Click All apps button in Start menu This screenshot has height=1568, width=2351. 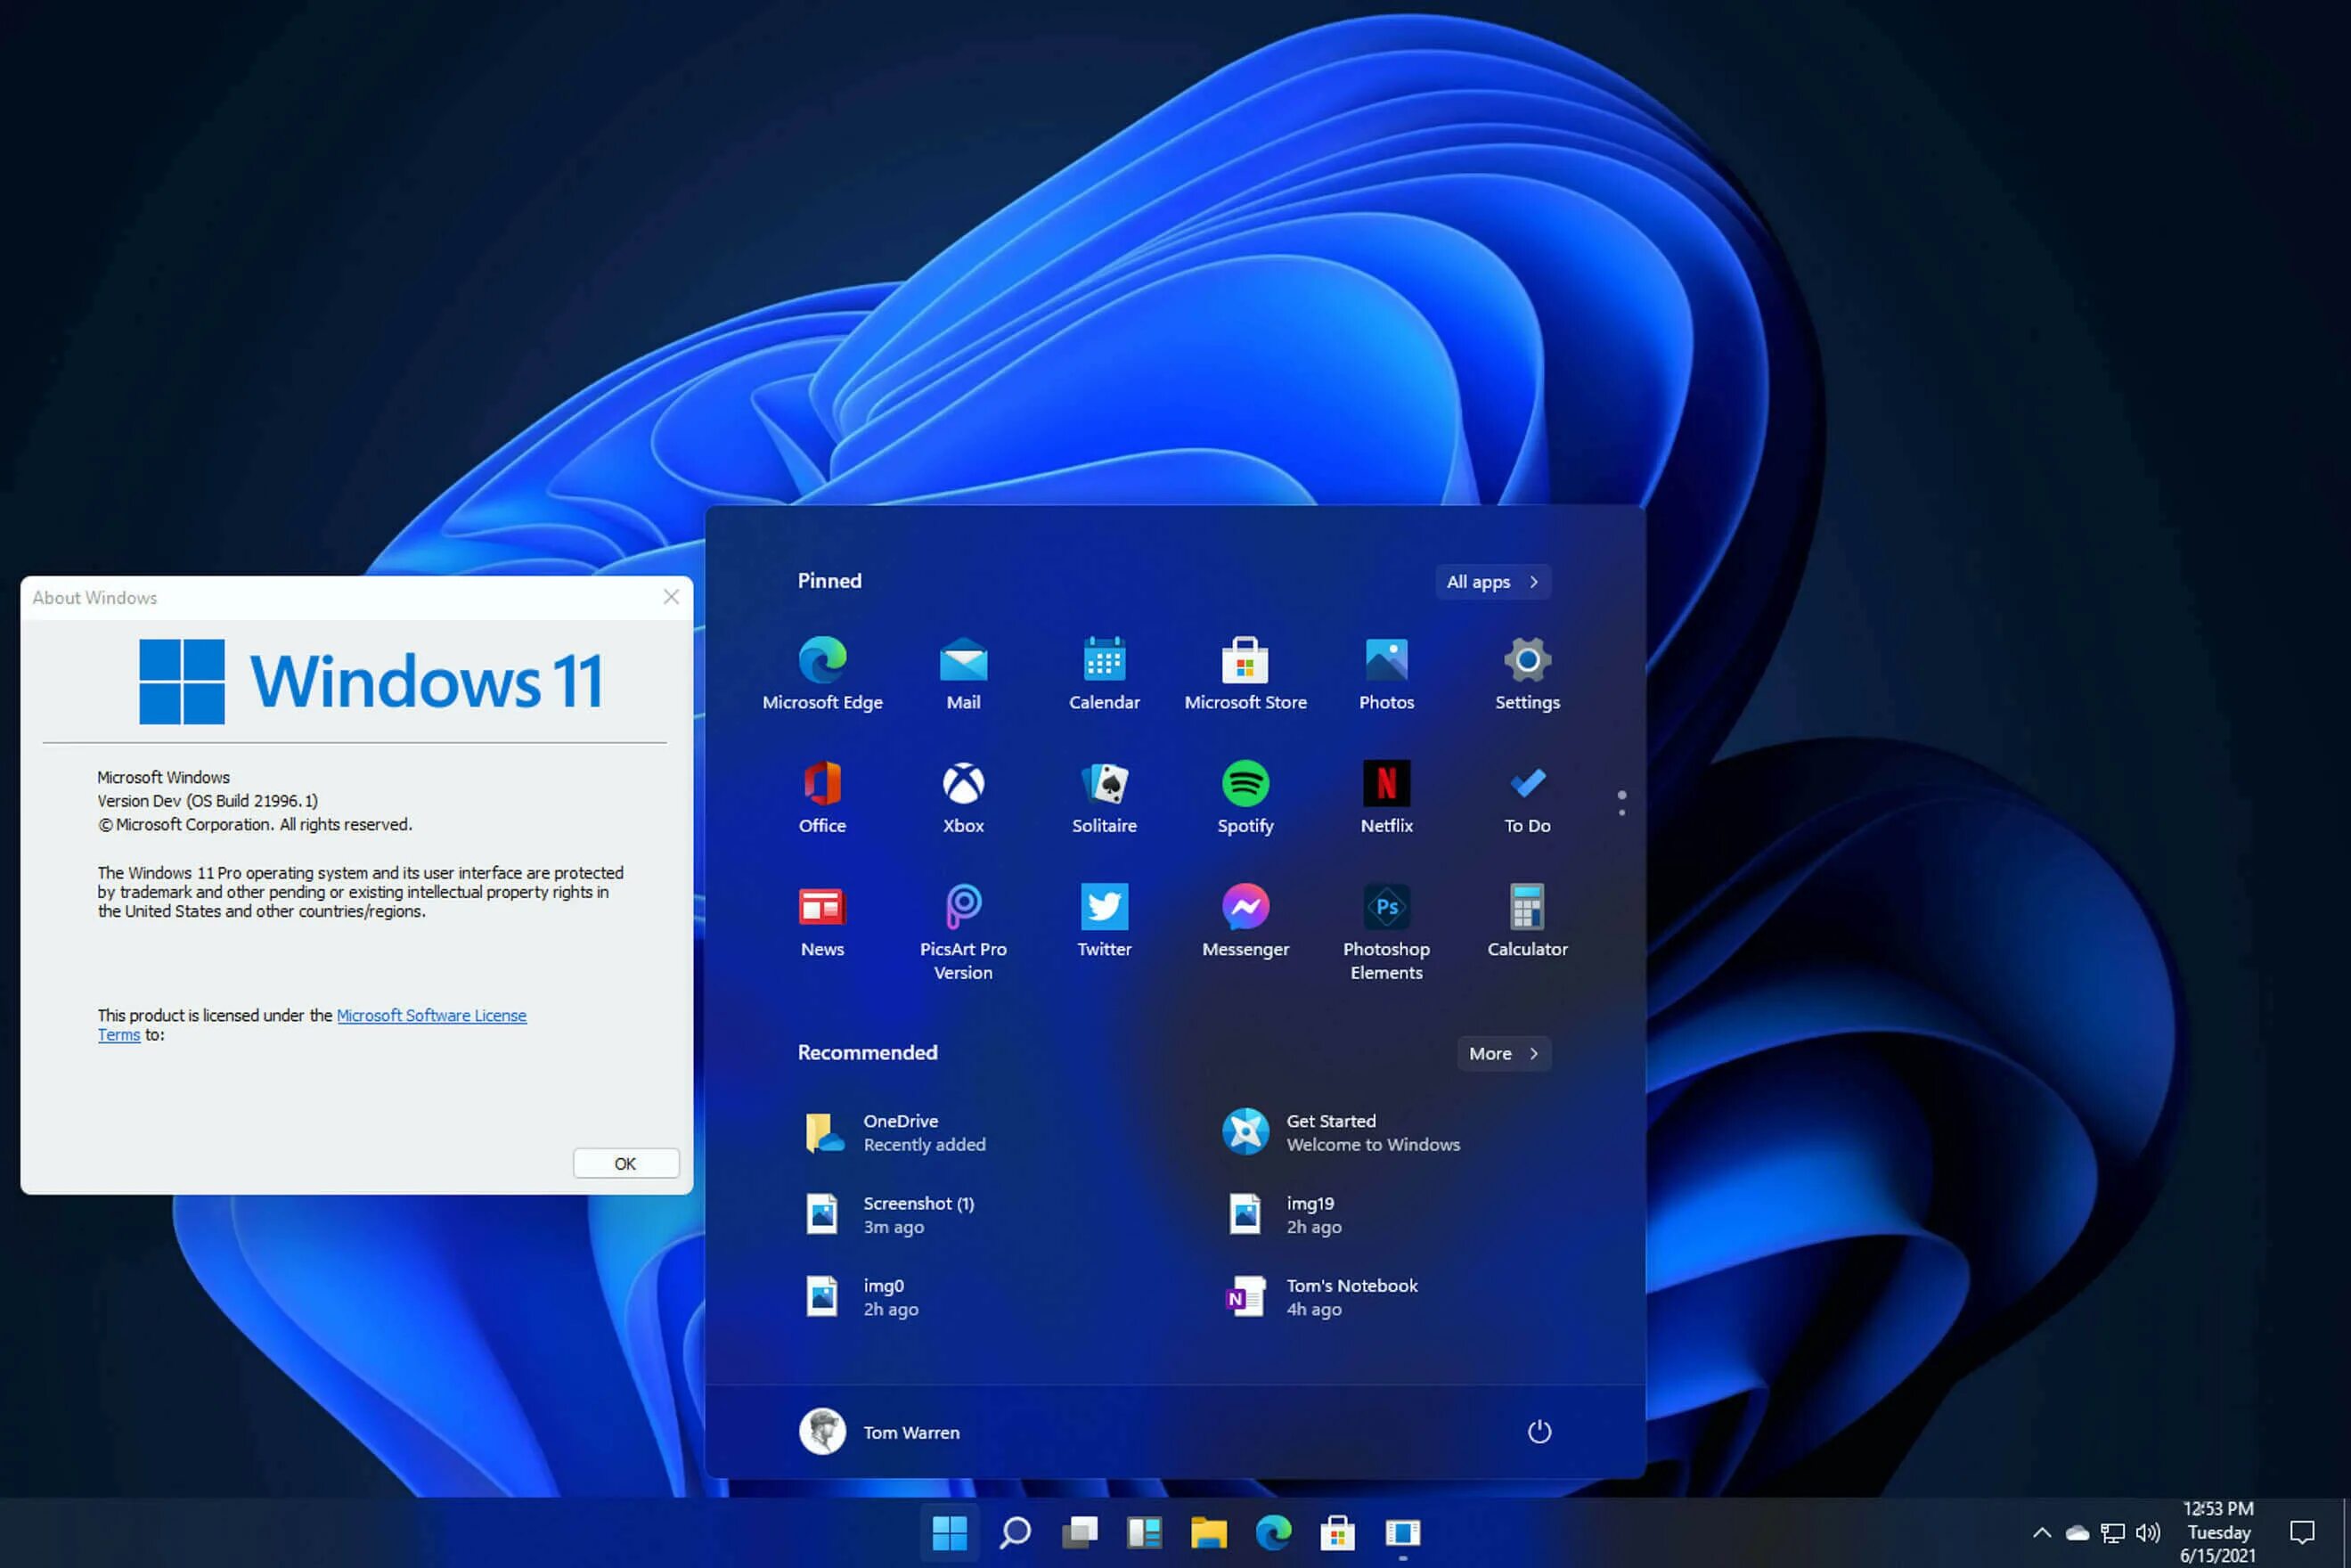[x=1490, y=579]
